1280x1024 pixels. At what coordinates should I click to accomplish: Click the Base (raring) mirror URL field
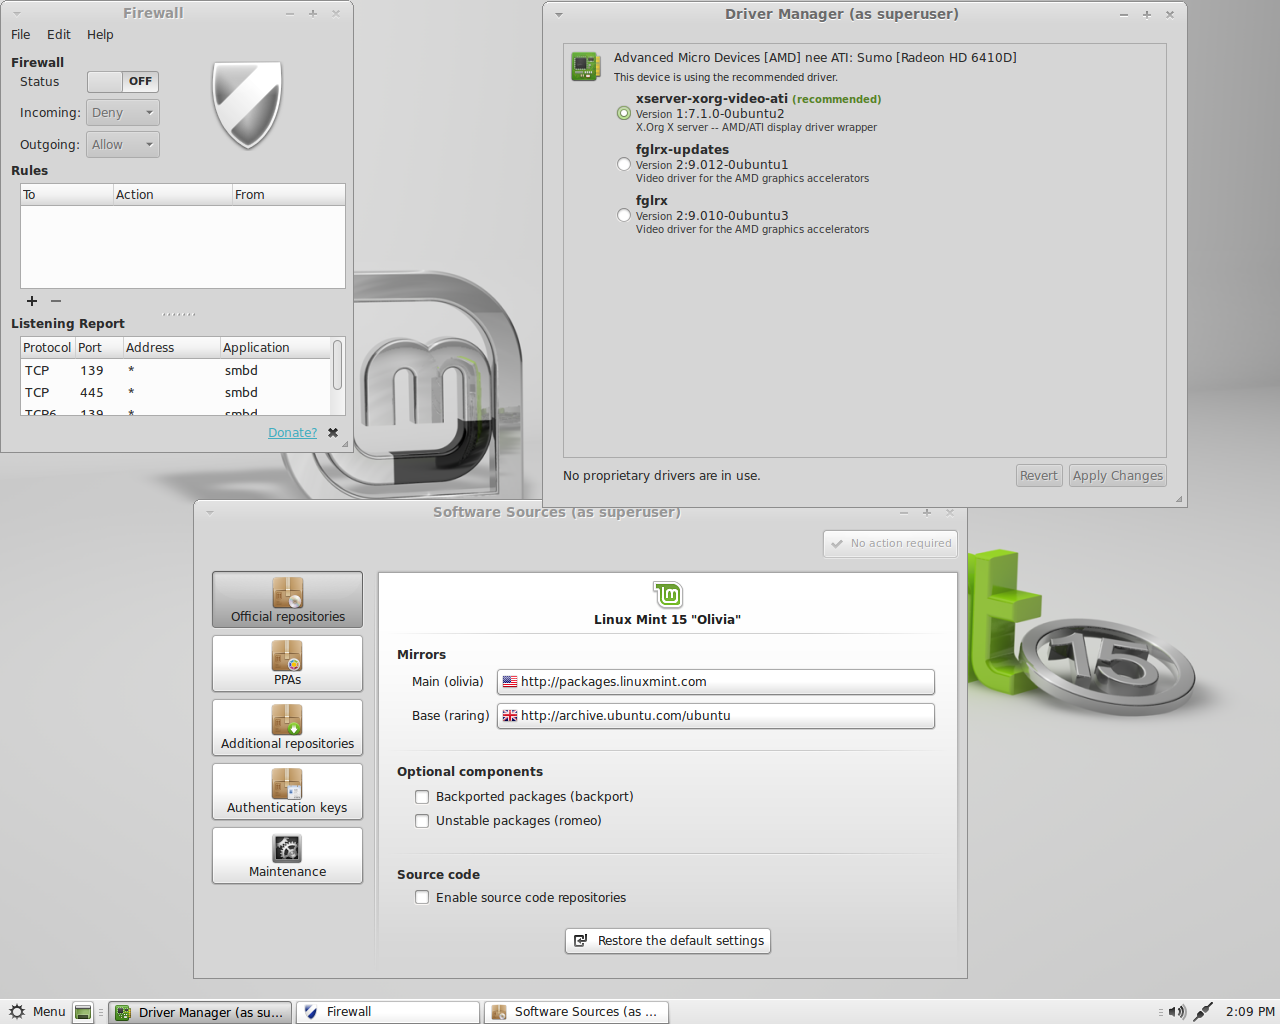[716, 716]
